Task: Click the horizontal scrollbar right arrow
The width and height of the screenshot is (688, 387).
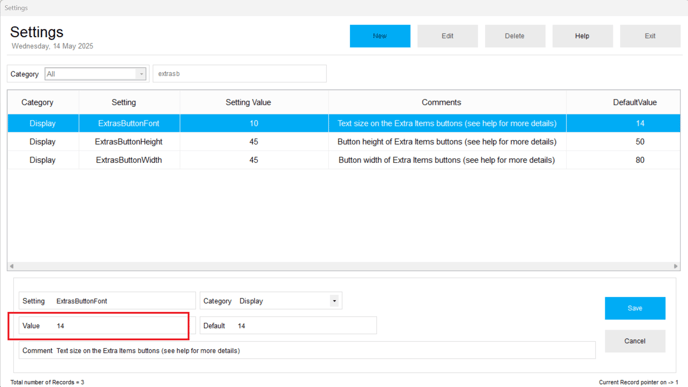Action: (x=676, y=266)
